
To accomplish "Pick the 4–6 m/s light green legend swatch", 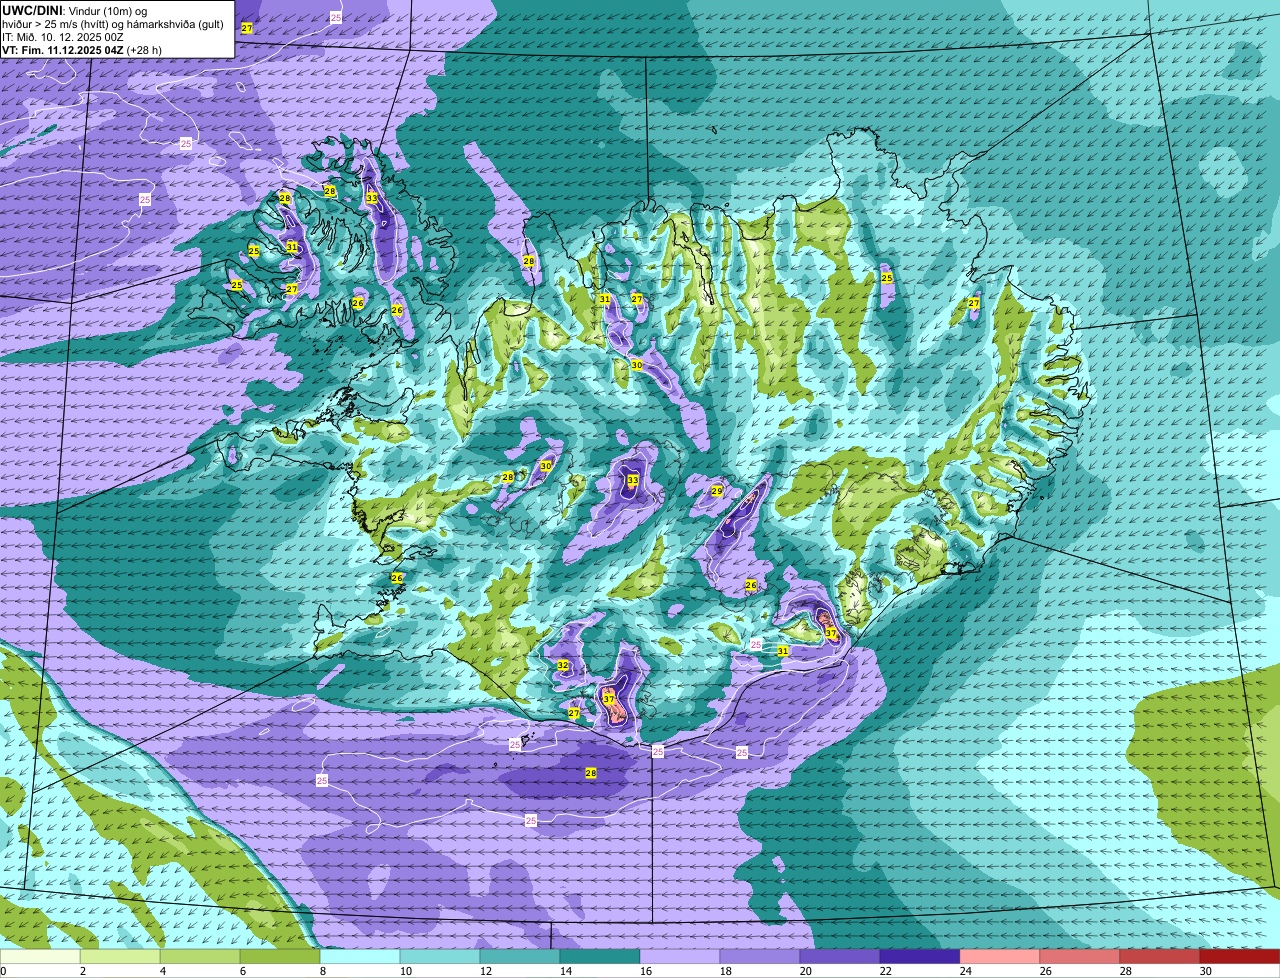I will [200, 957].
